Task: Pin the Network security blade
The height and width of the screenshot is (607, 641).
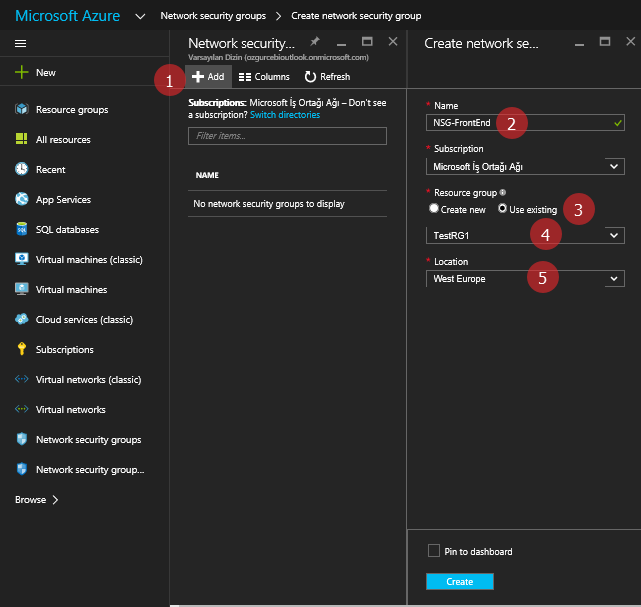Action: pos(315,41)
